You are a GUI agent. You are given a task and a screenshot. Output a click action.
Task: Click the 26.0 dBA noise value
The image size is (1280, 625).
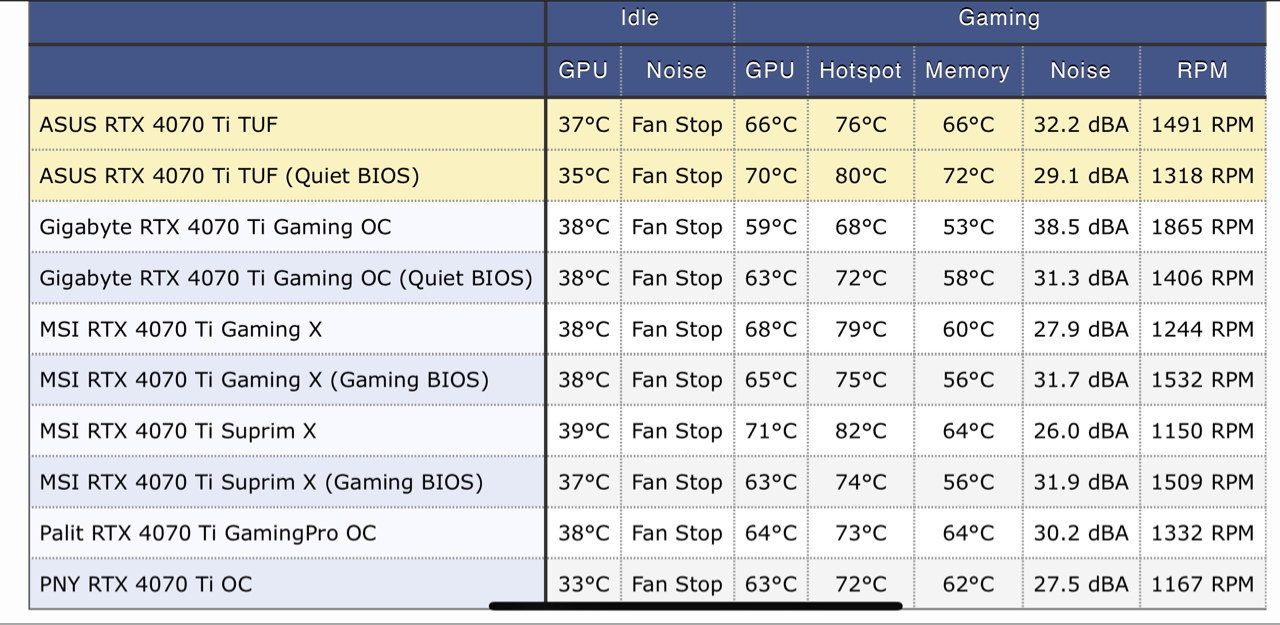coord(1080,431)
